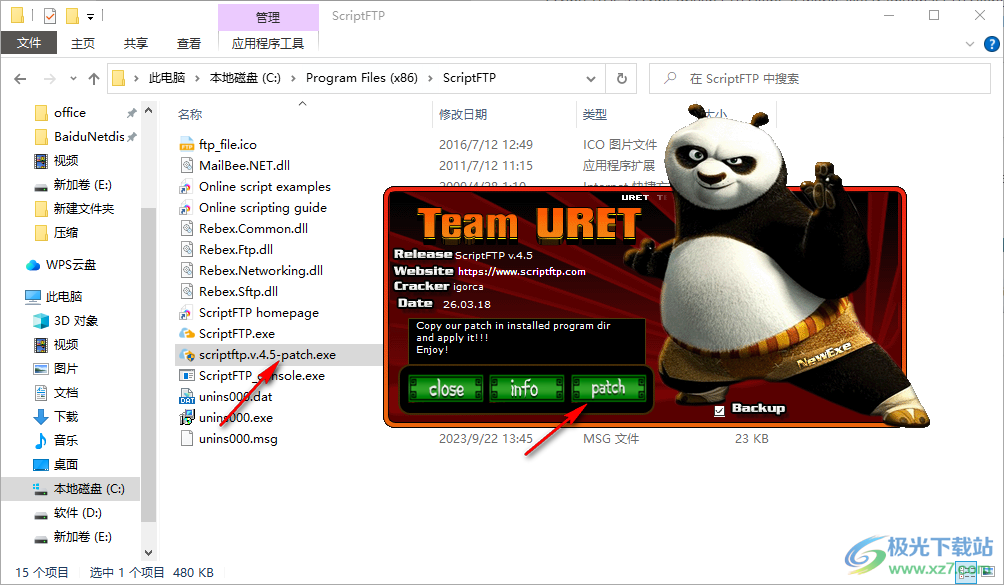Go back with the left arrow
Viewport: 1004px width, 585px height.
coord(20,79)
